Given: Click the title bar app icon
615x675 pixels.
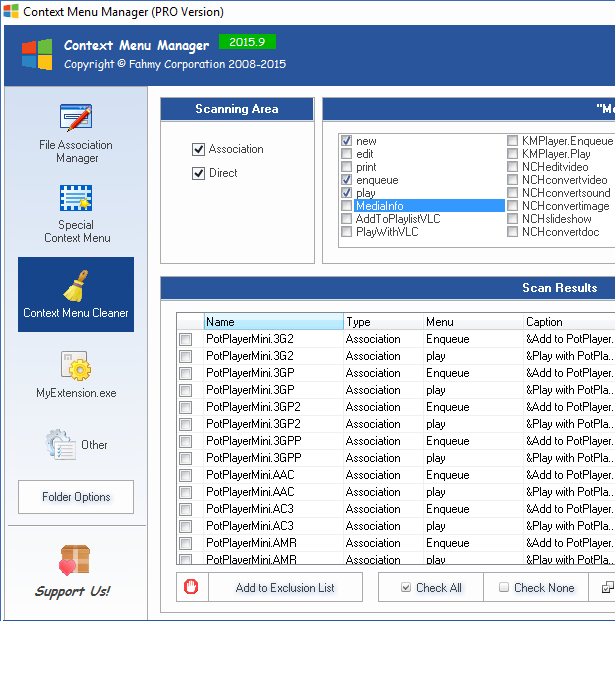Looking at the screenshot, I should click(11, 11).
